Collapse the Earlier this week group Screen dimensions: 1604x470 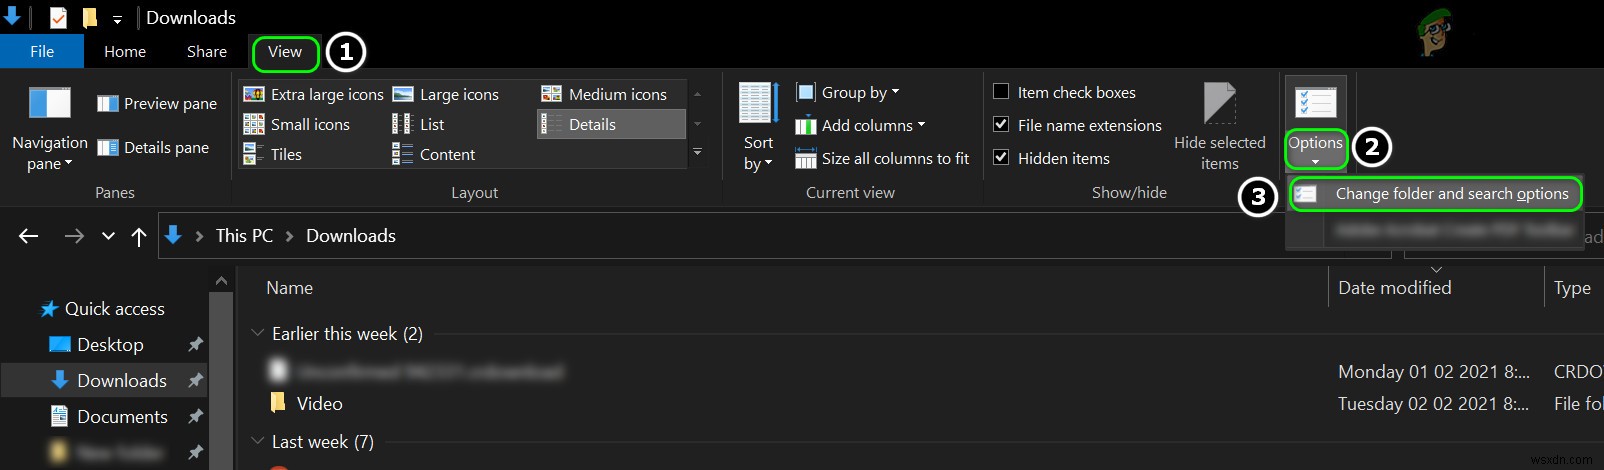258,333
